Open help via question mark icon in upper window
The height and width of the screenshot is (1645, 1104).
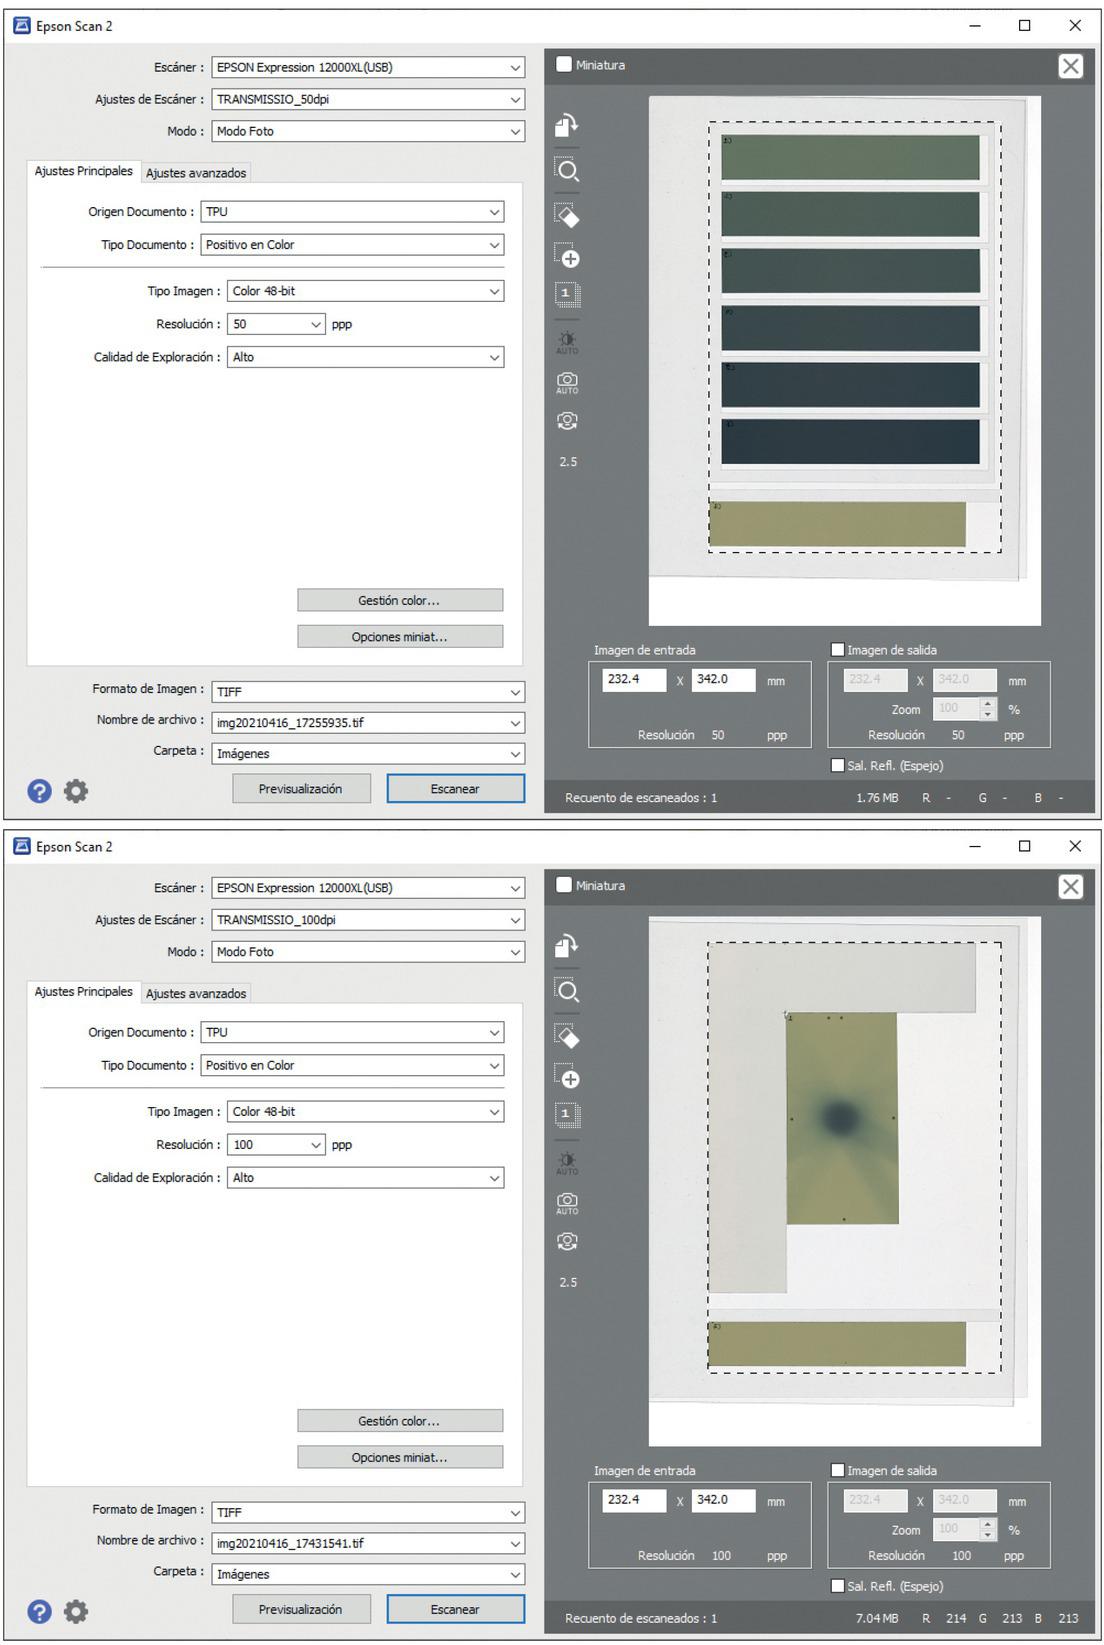tap(39, 791)
